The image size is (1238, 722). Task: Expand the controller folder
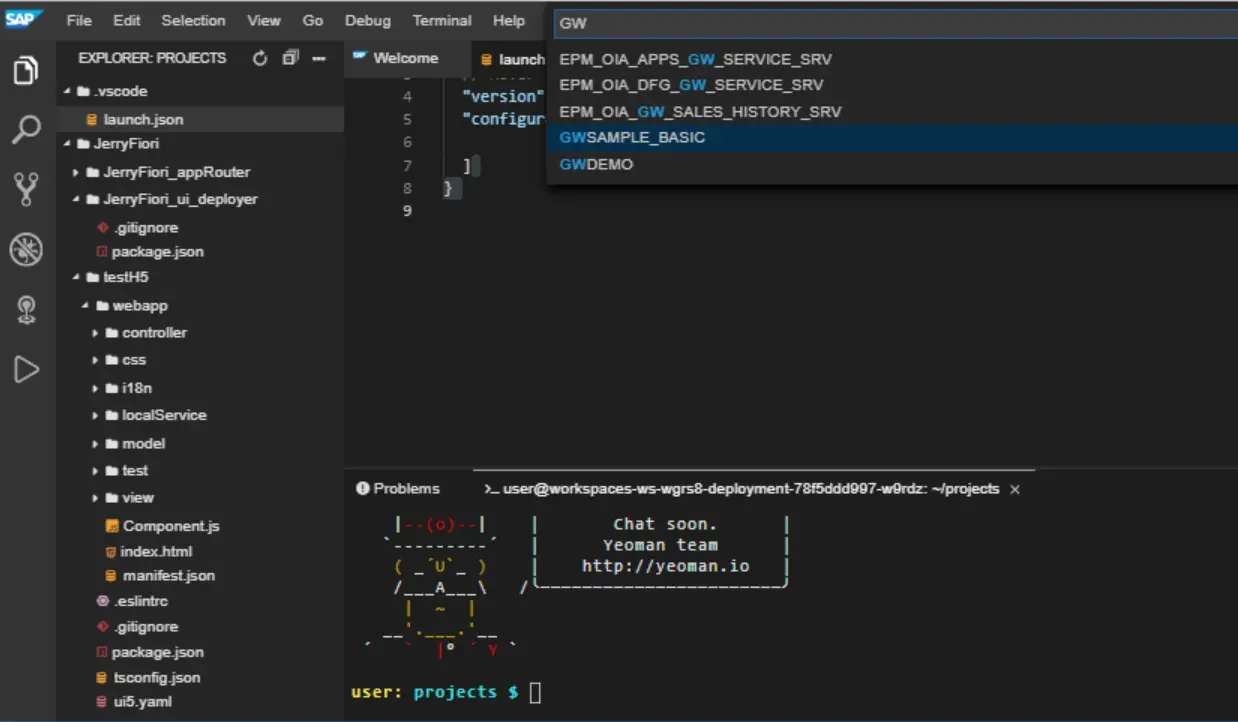tap(154, 332)
